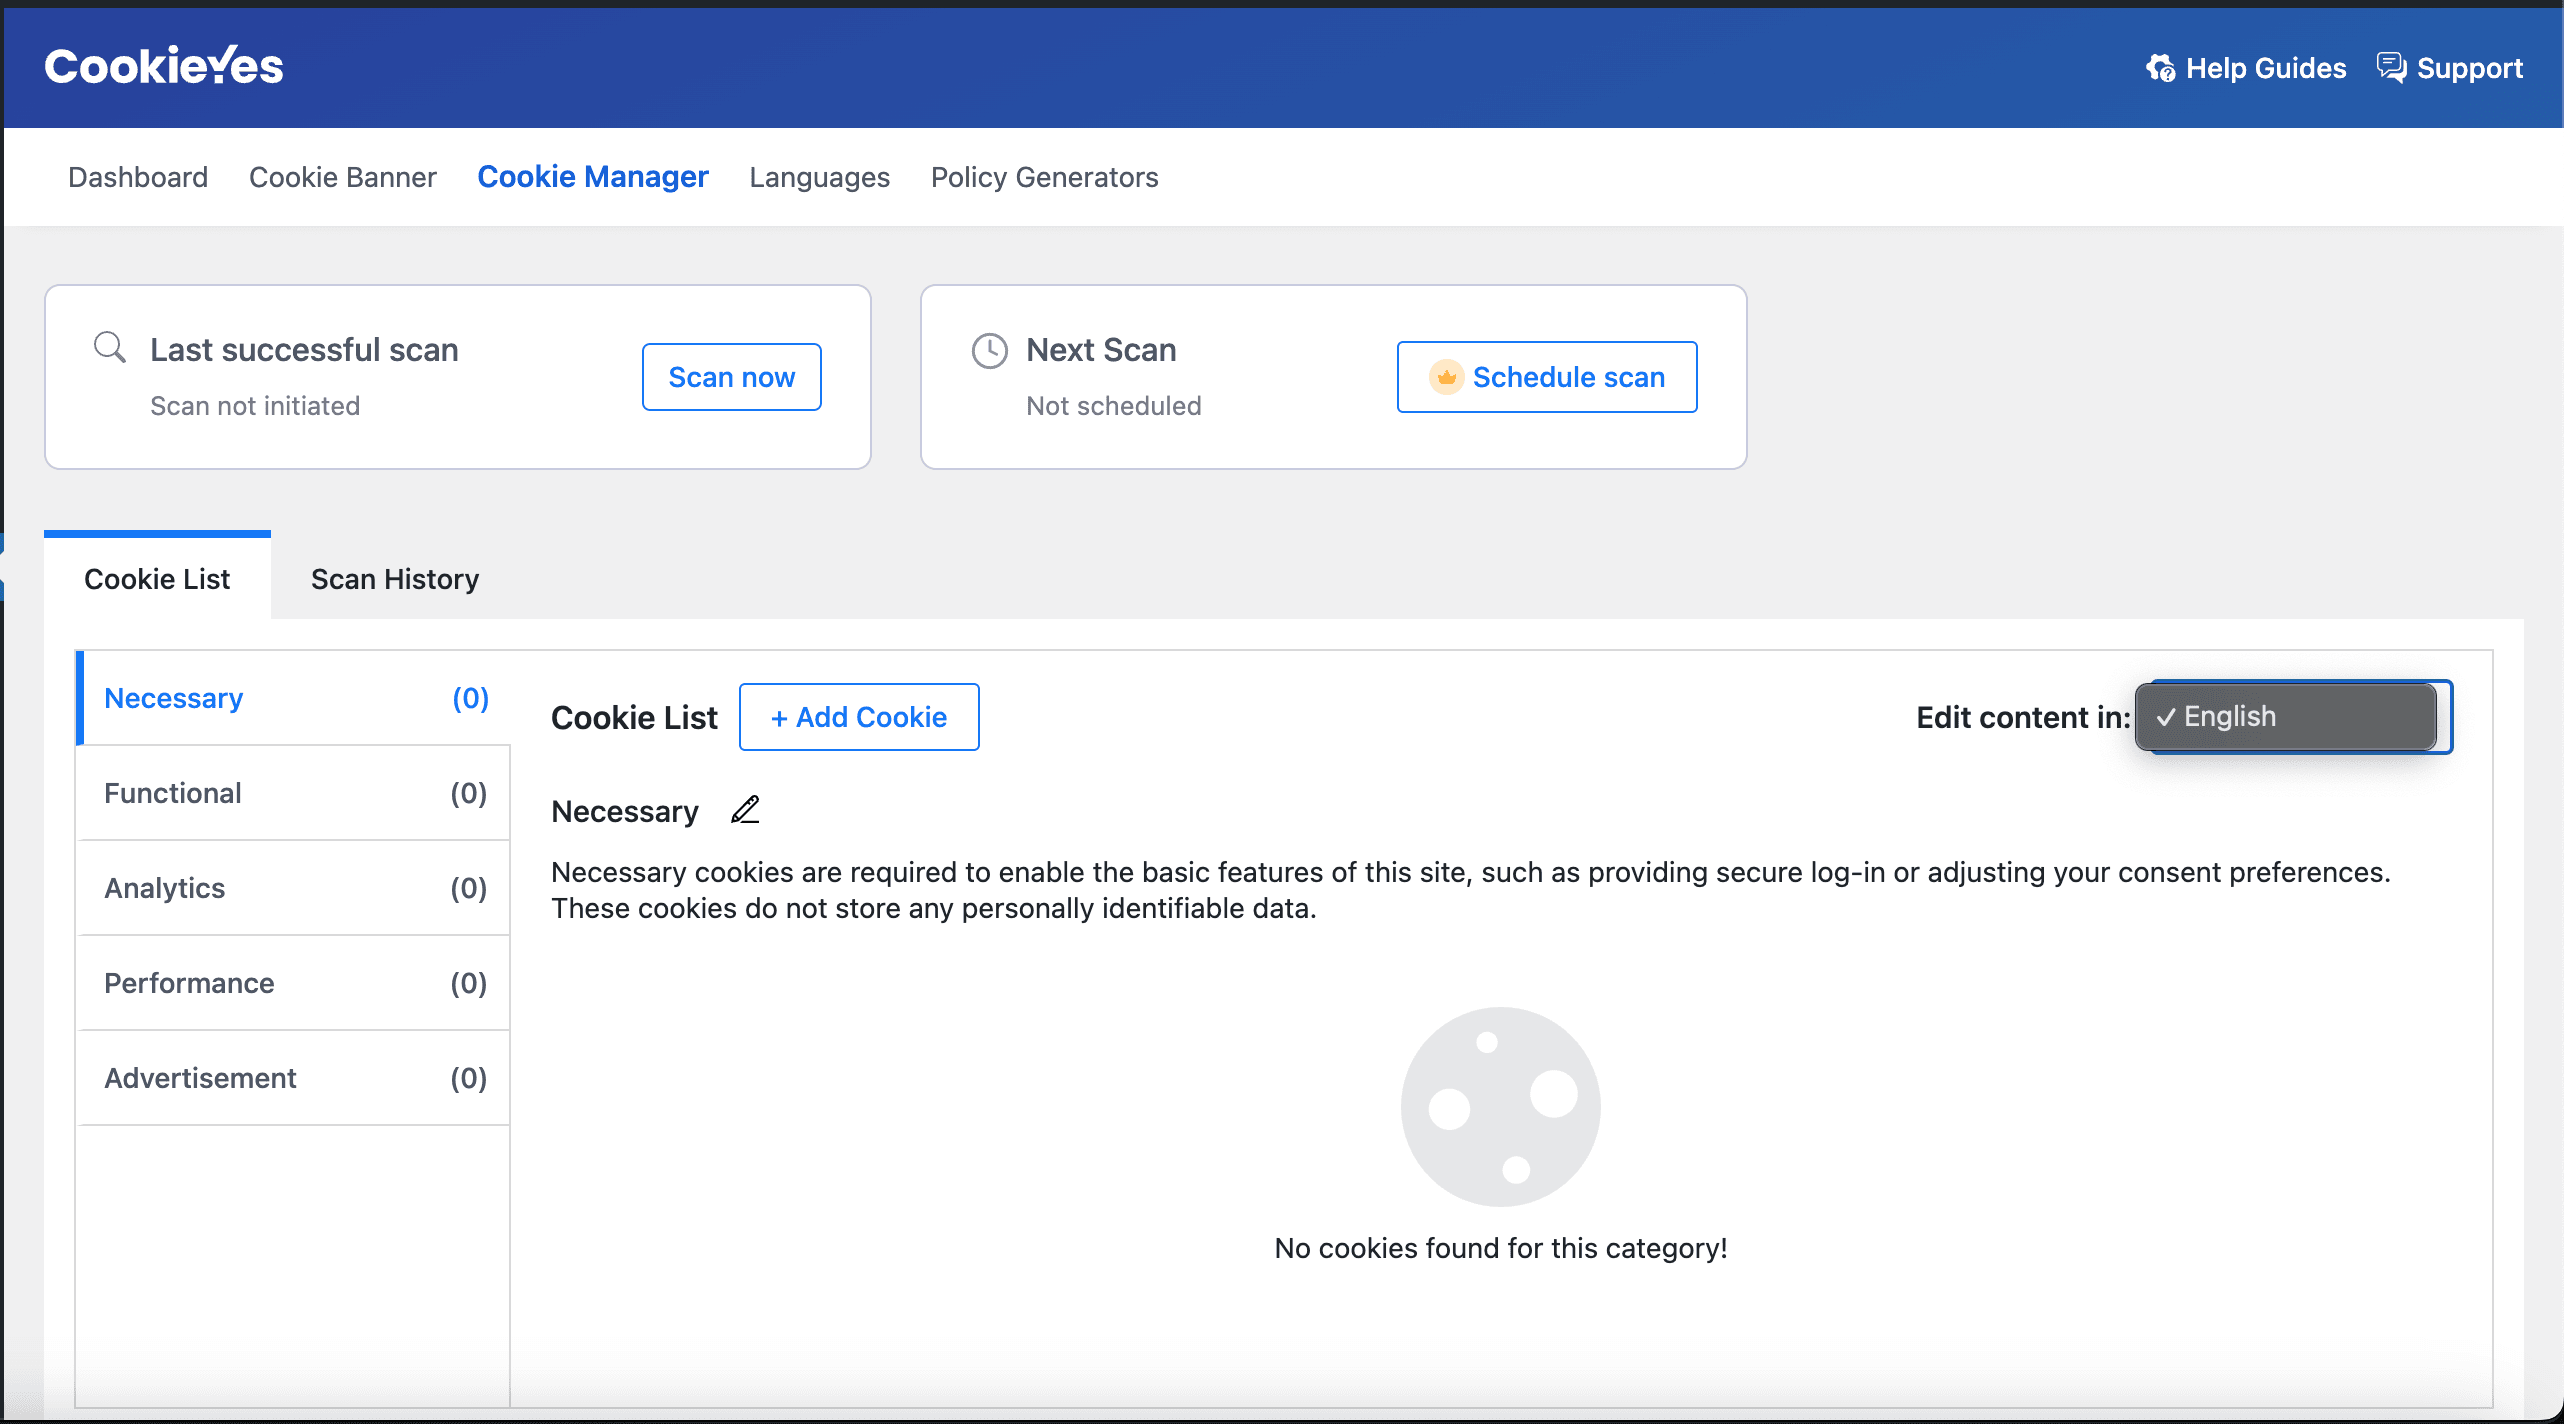Open the Cookie Banner menu
Screen dimensions: 2564x1424
pyautogui.click(x=343, y=177)
